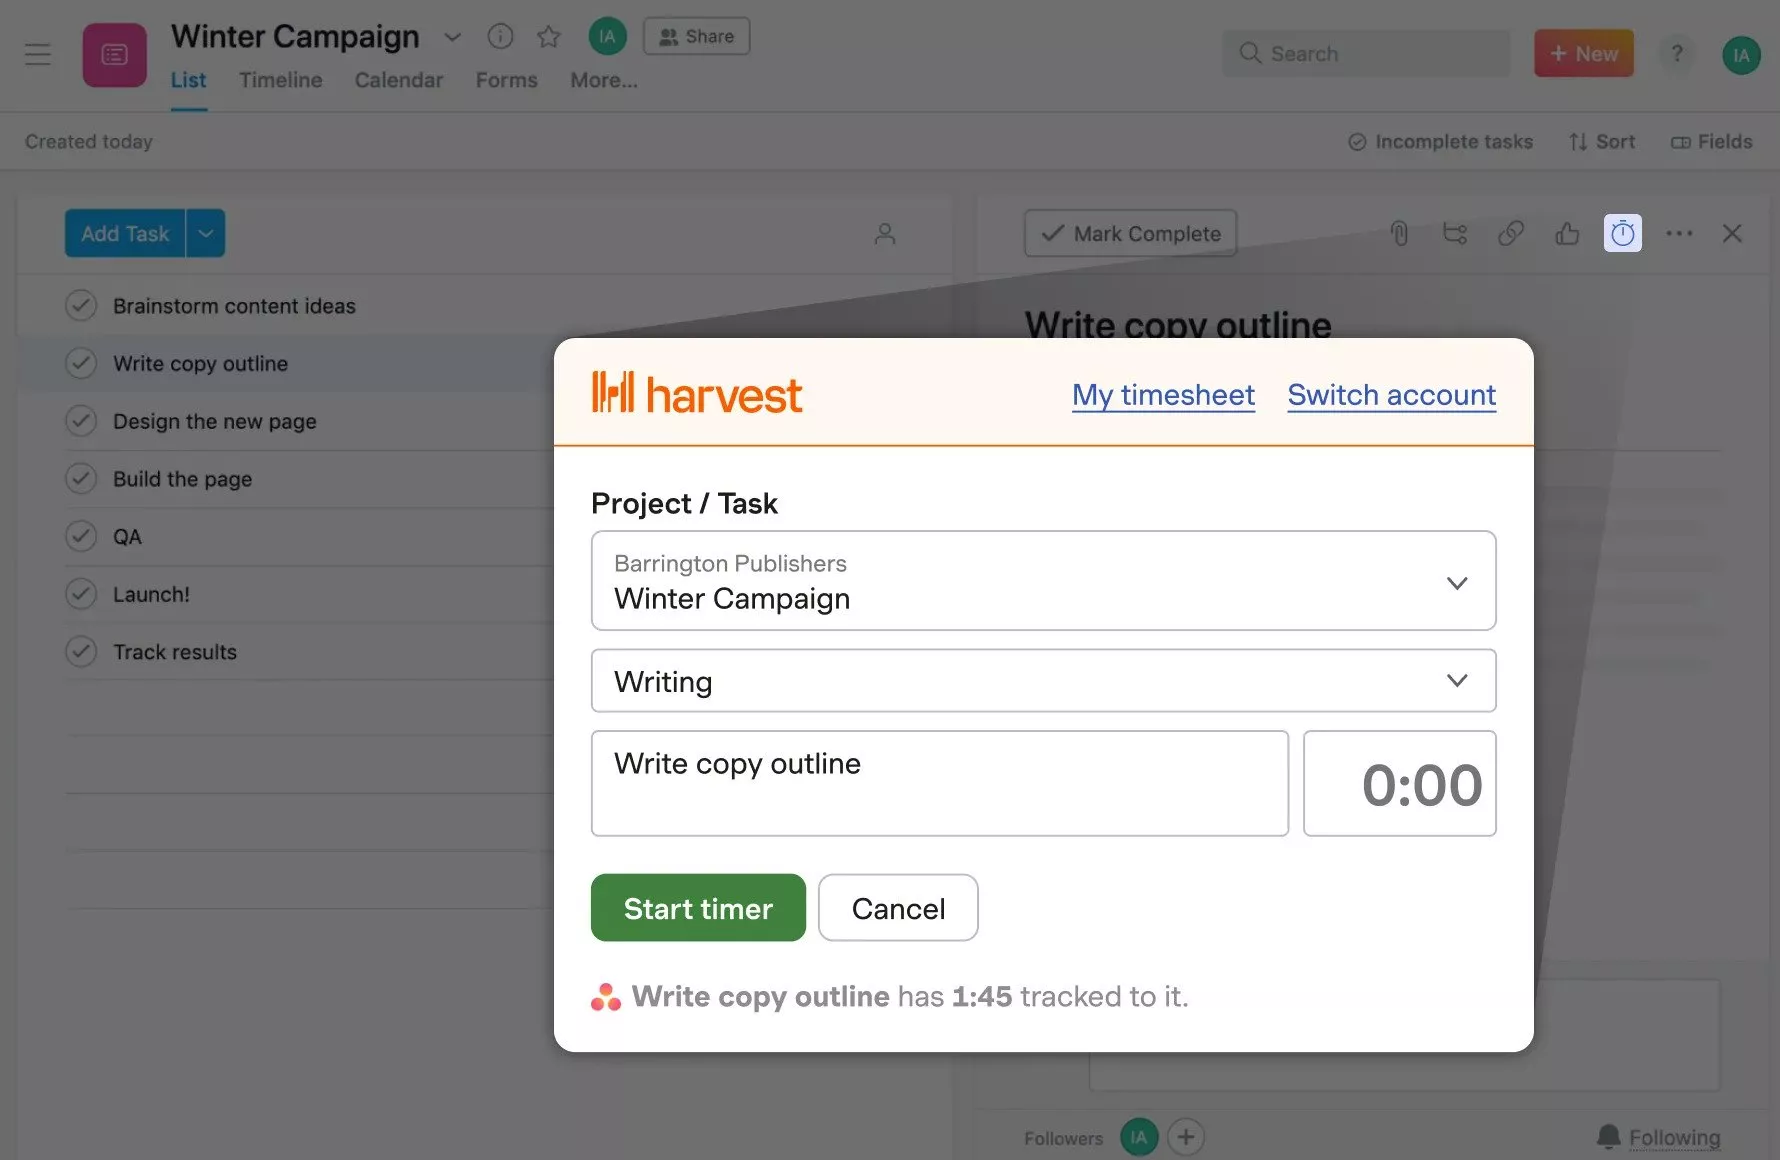Open the Calendar tab
The width and height of the screenshot is (1780, 1160).
[x=398, y=80]
